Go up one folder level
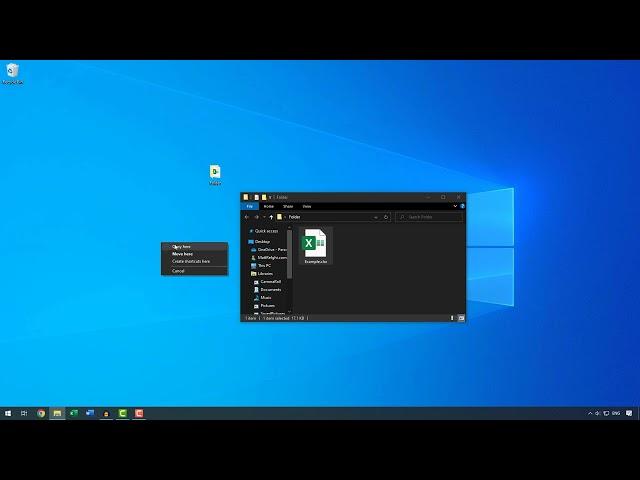The height and width of the screenshot is (480, 640). [271, 217]
